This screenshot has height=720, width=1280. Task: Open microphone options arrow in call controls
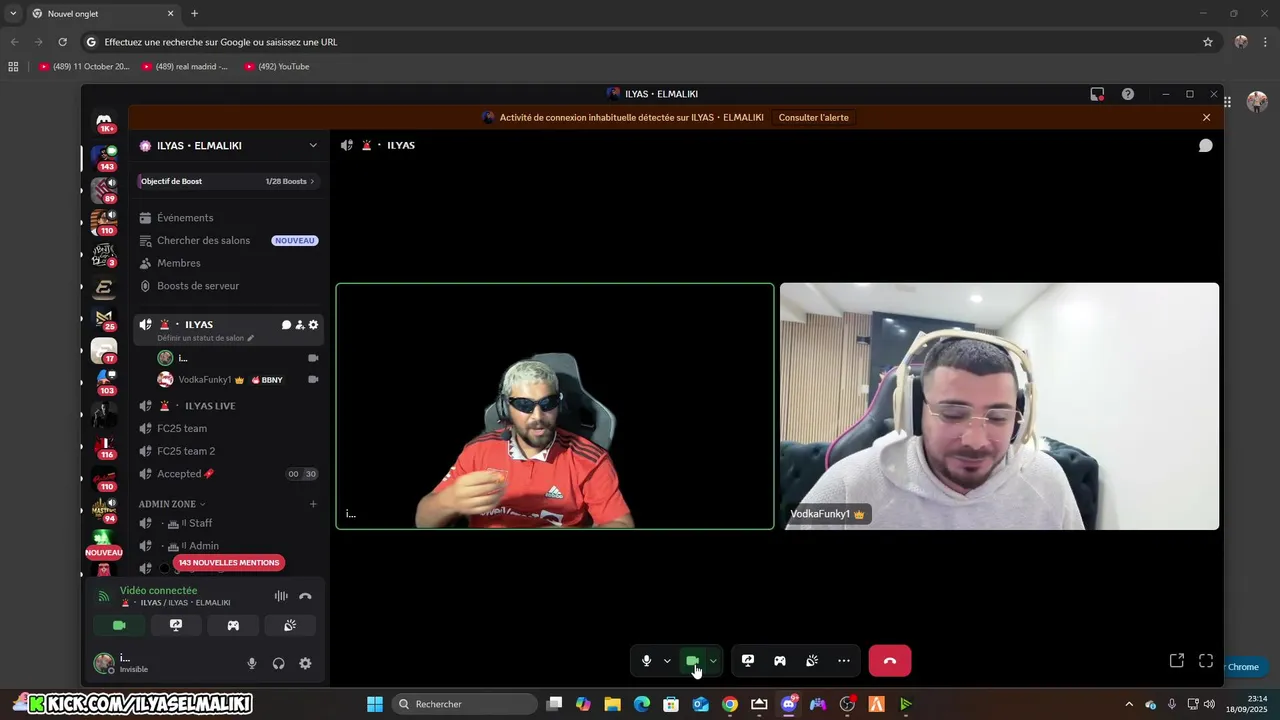coord(667,661)
